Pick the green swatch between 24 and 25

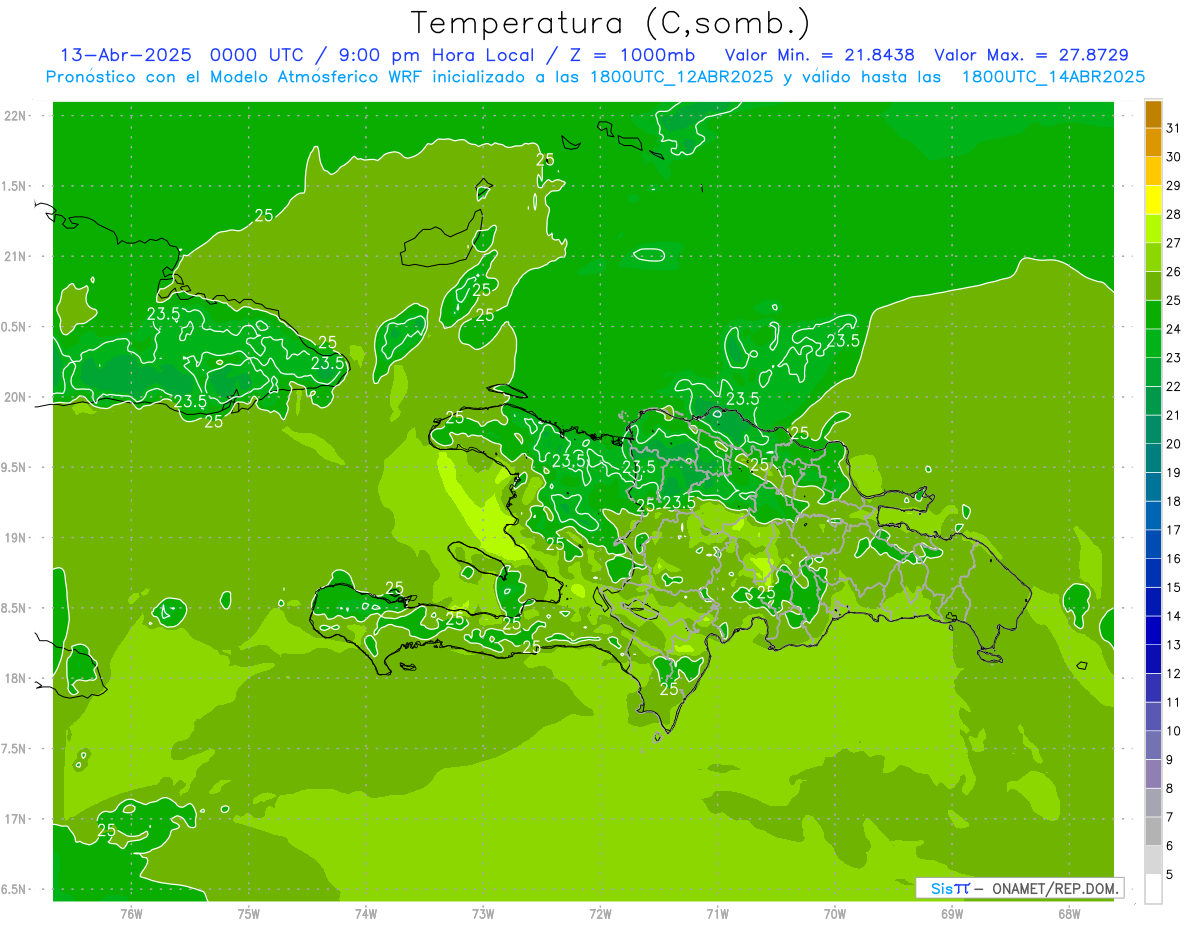tap(1153, 315)
